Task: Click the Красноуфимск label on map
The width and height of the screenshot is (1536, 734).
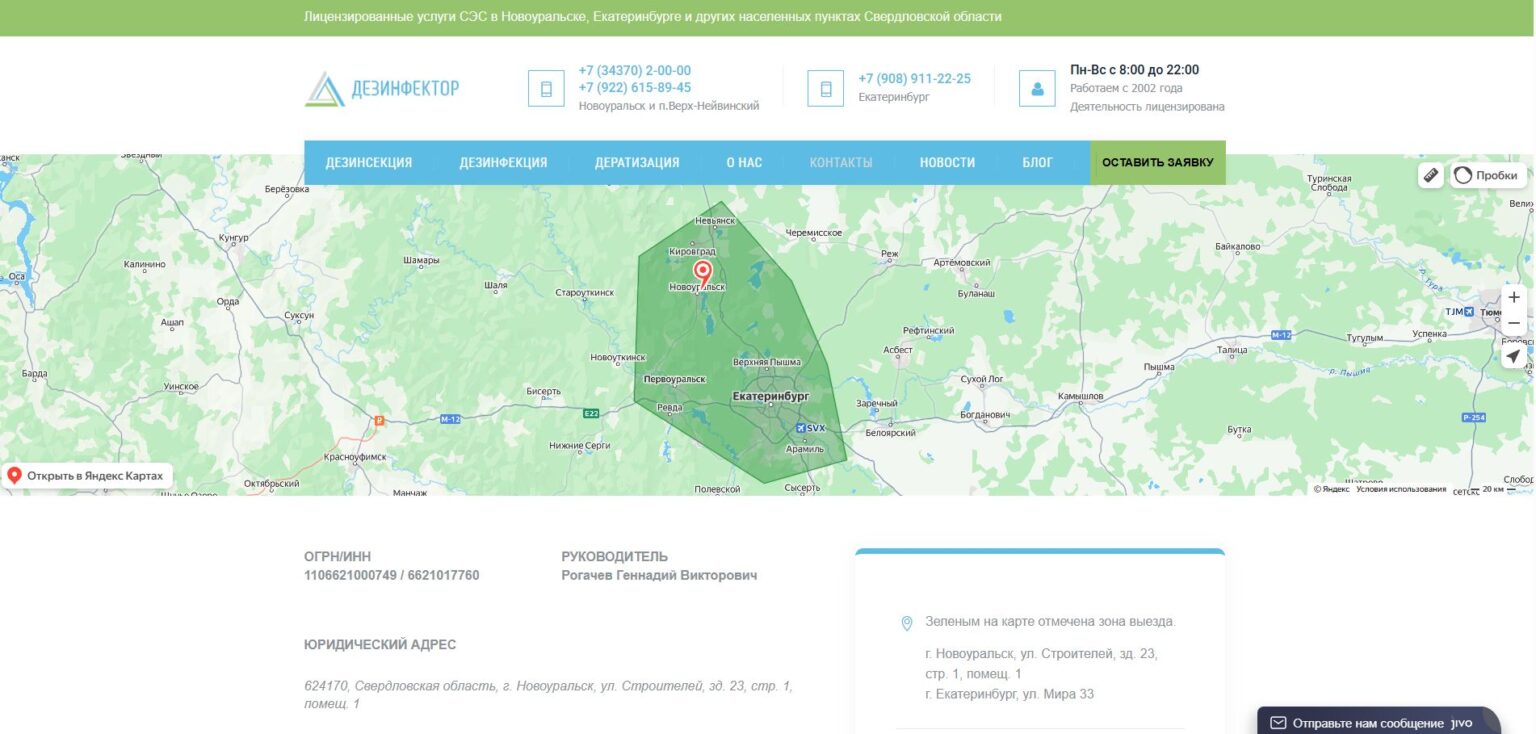Action: pos(356,456)
